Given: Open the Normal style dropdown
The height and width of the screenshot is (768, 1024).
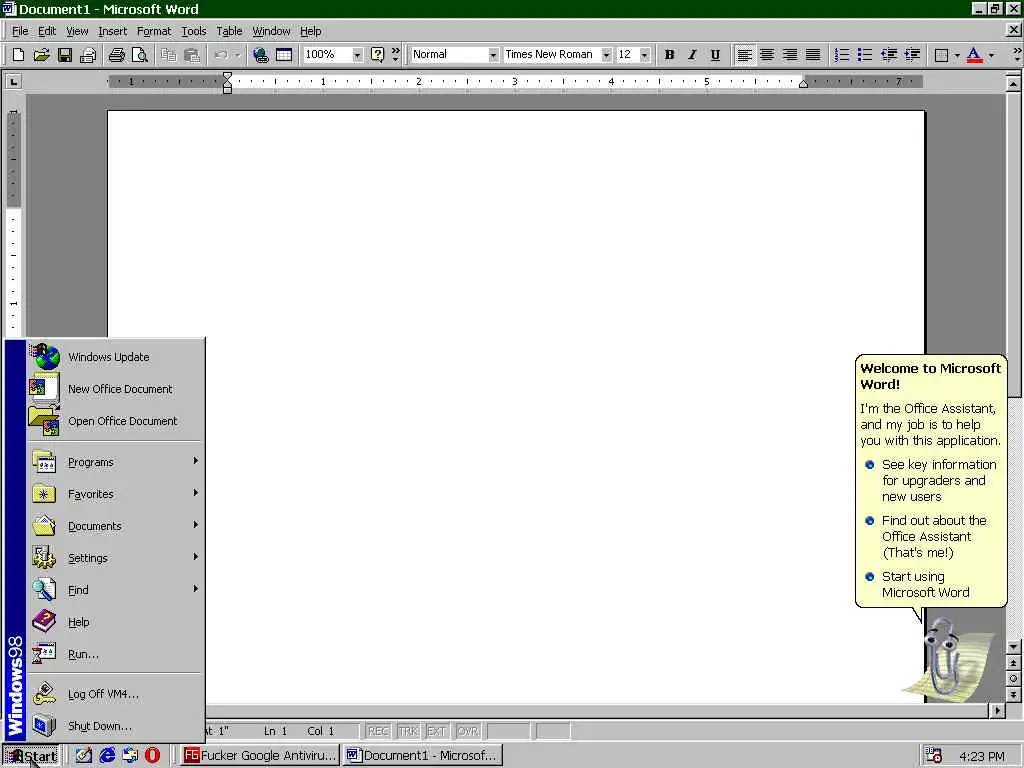Looking at the screenshot, I should [493, 55].
